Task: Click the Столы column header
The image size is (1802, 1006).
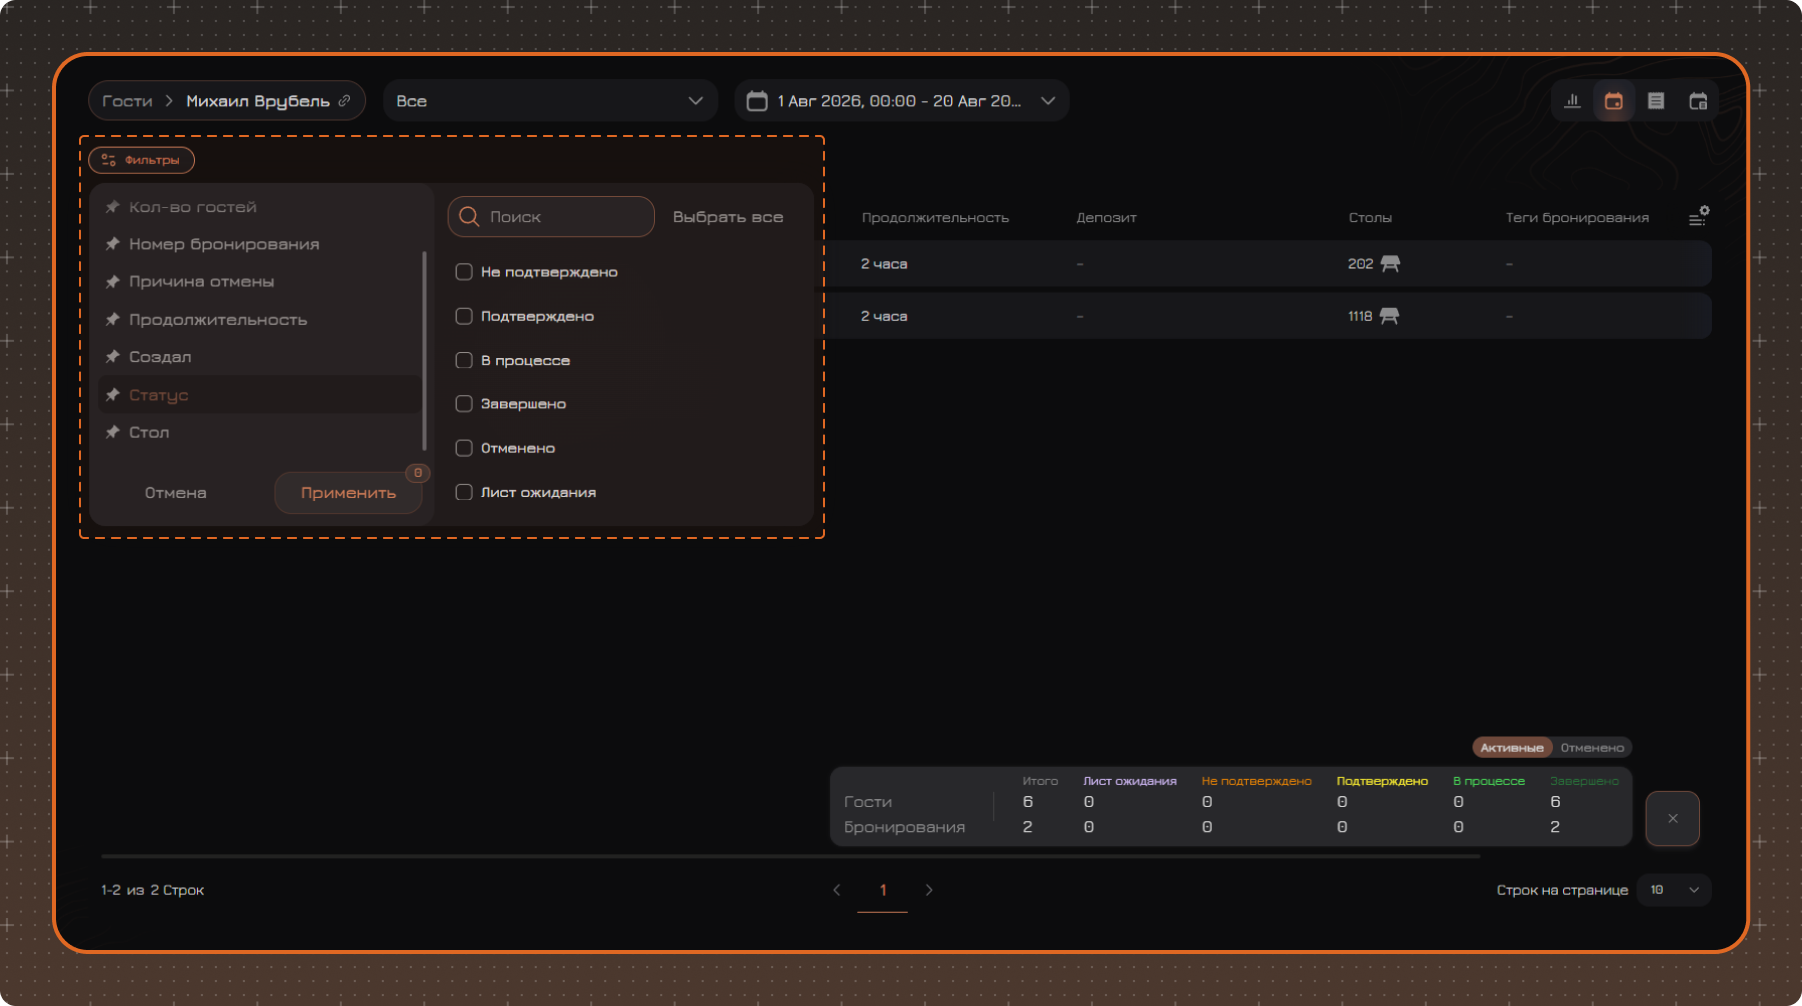Action: pos(1370,218)
